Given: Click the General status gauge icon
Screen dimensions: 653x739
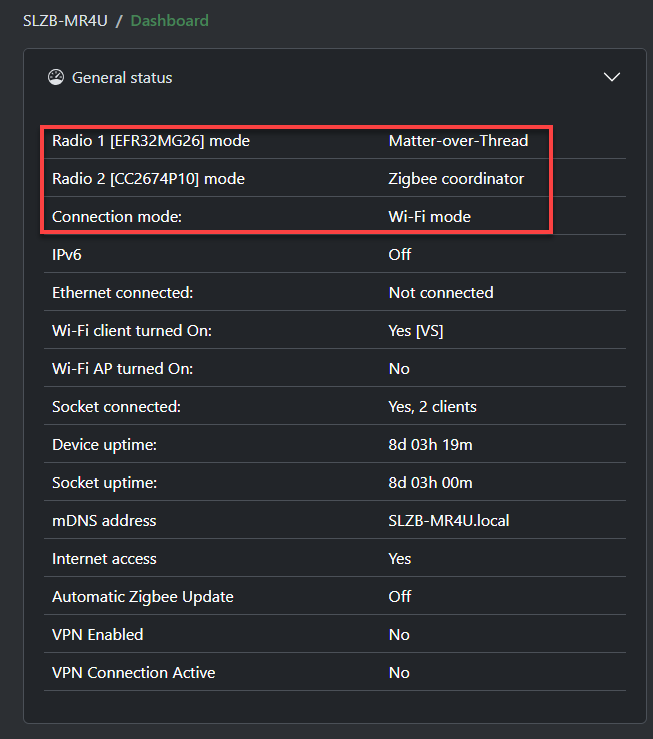Looking at the screenshot, I should tap(56, 78).
